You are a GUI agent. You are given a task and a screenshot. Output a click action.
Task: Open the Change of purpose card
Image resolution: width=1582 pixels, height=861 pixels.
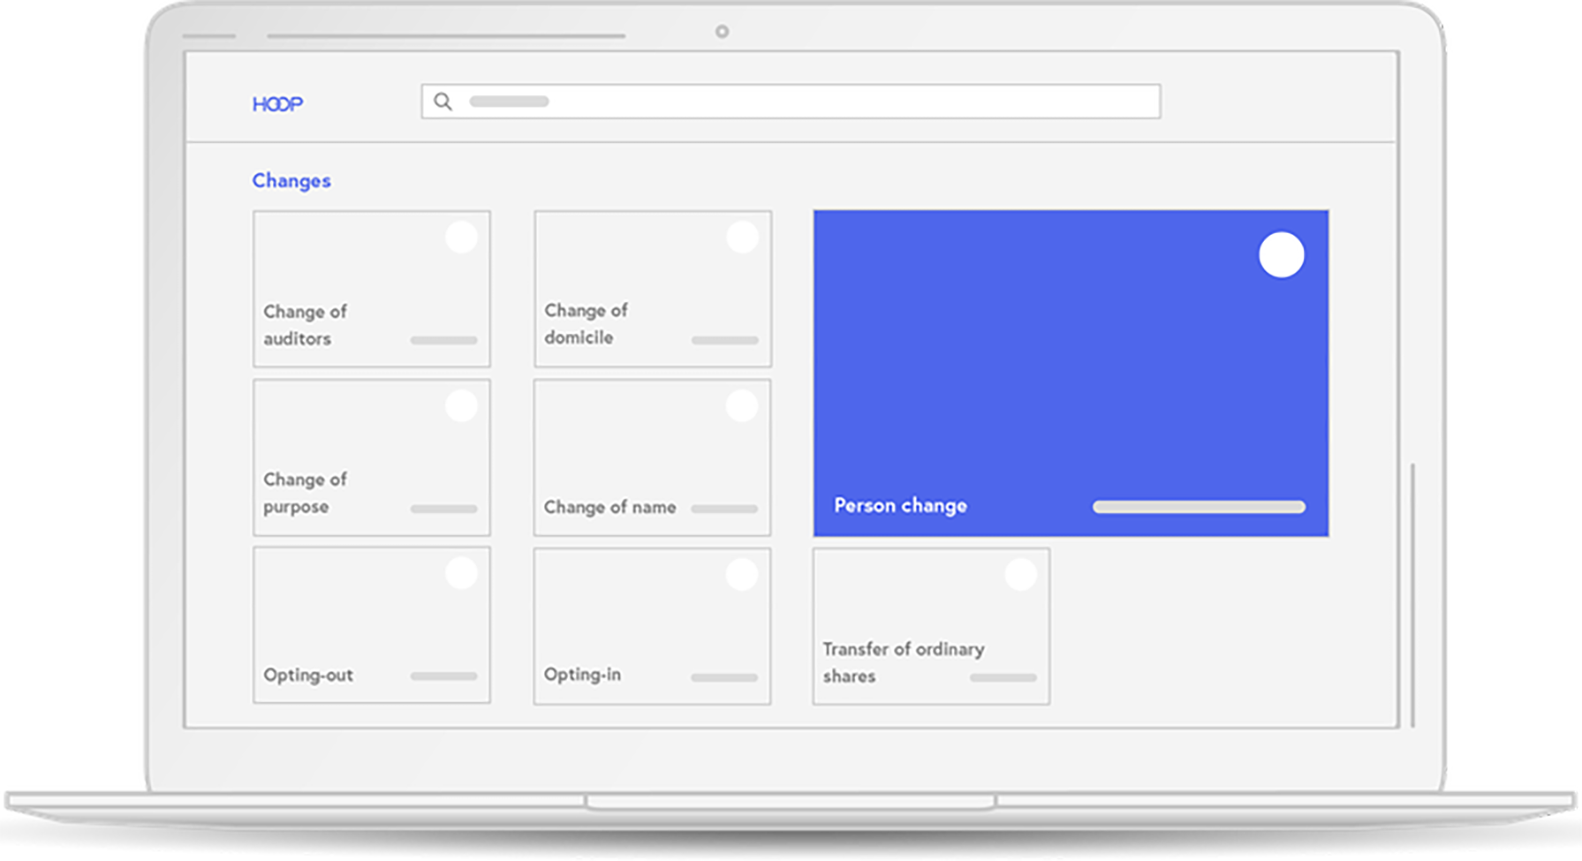pyautogui.click(x=372, y=457)
